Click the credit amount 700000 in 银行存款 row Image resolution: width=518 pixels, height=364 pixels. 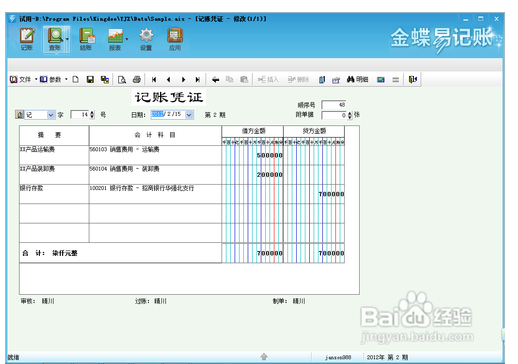tap(331, 194)
